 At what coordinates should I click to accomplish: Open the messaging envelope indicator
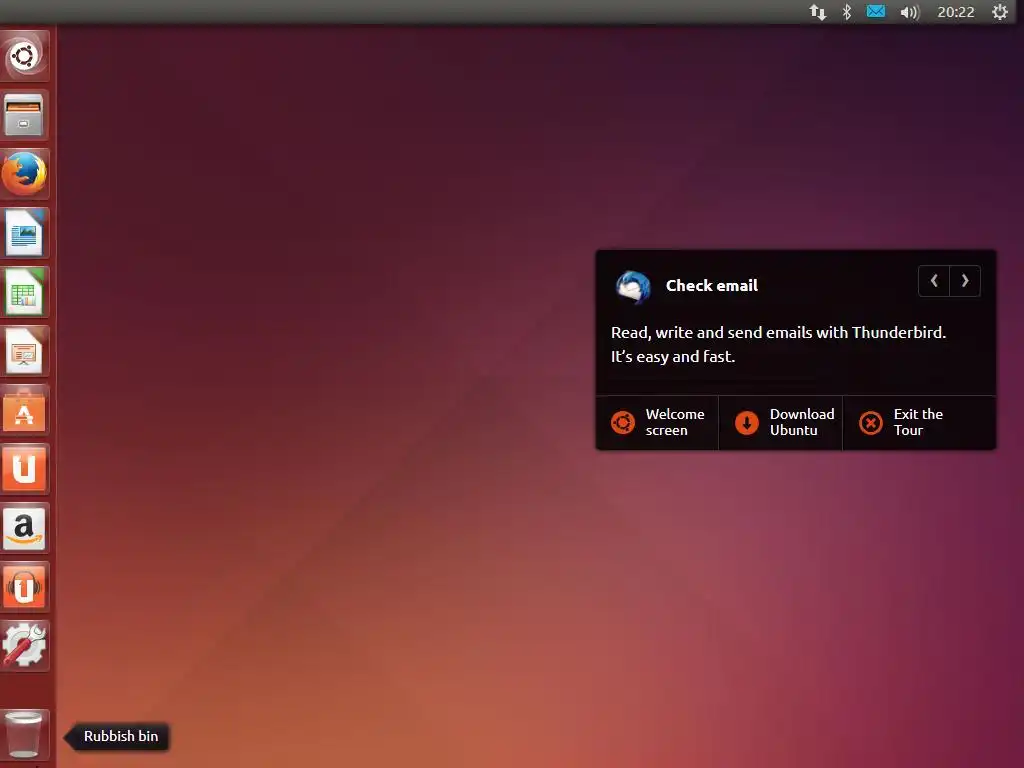pyautogui.click(x=876, y=12)
